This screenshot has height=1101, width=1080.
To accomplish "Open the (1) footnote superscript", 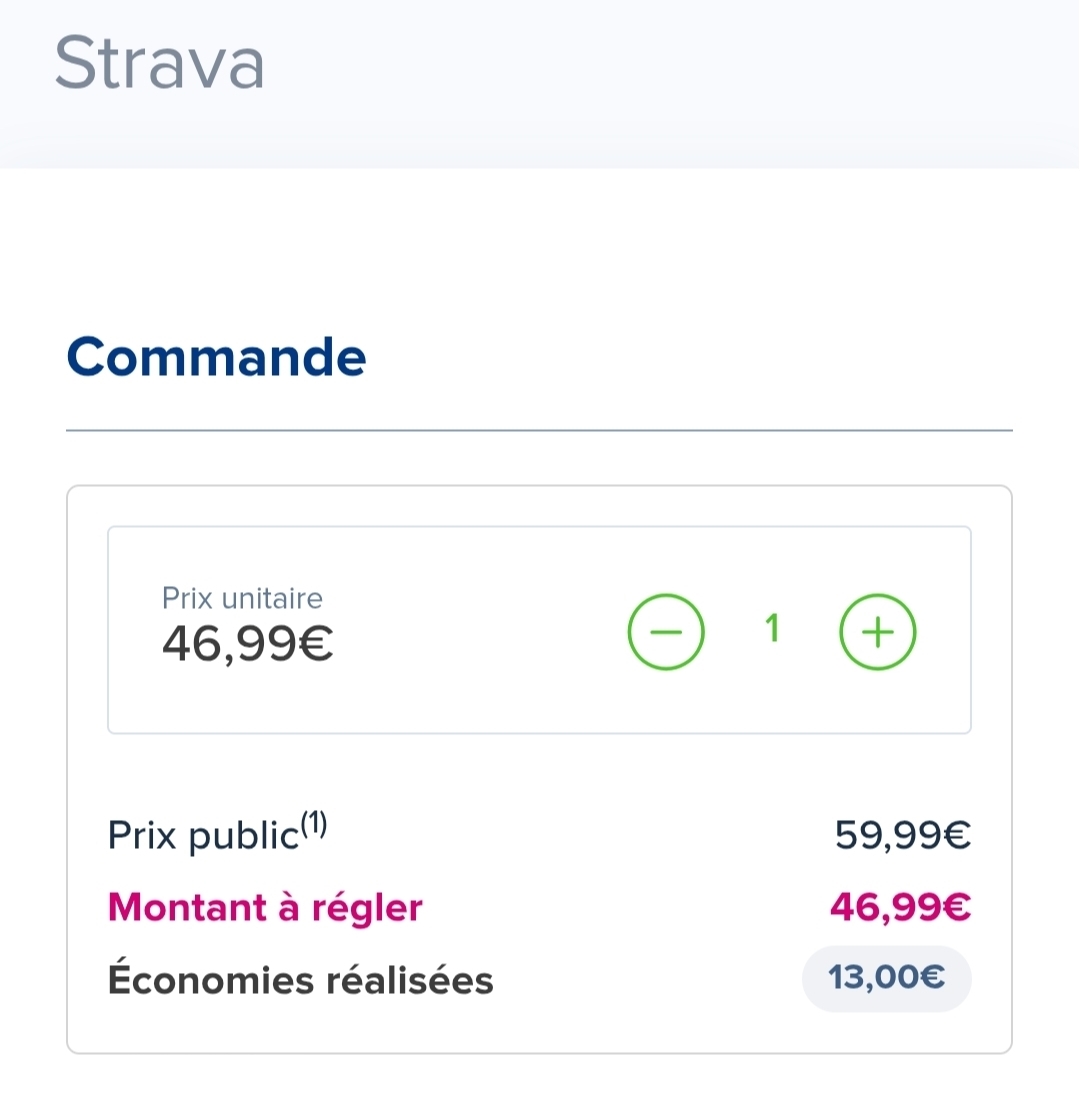I will point(314,826).
